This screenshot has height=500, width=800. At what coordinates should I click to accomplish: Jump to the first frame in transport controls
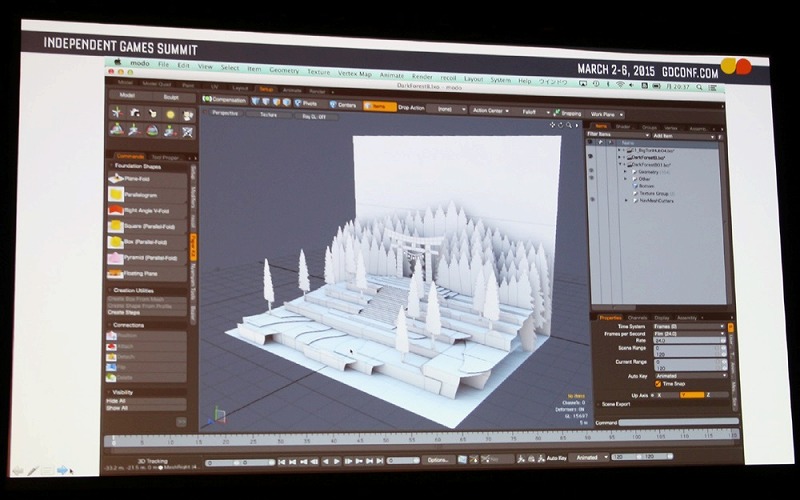tap(282, 461)
